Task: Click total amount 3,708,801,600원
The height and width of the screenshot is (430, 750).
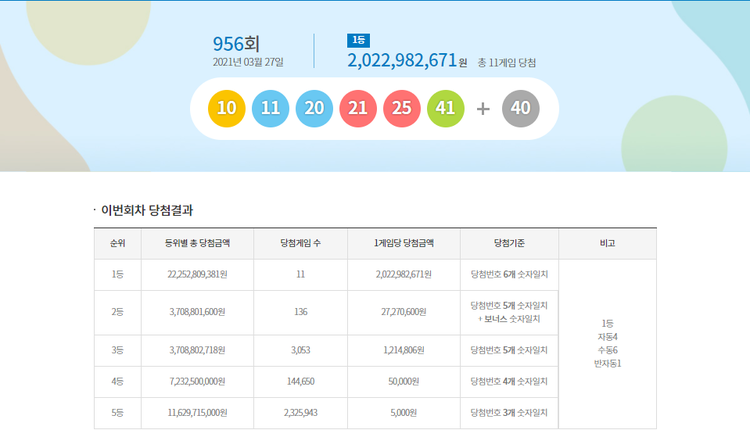Action: point(198,312)
